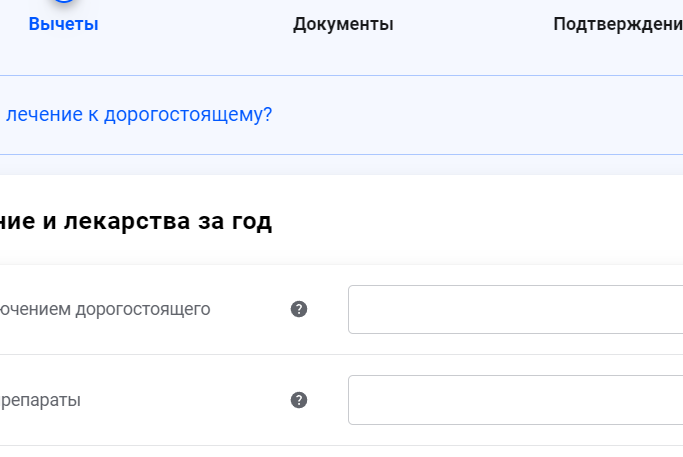Open the Документы step tab

coord(343,24)
